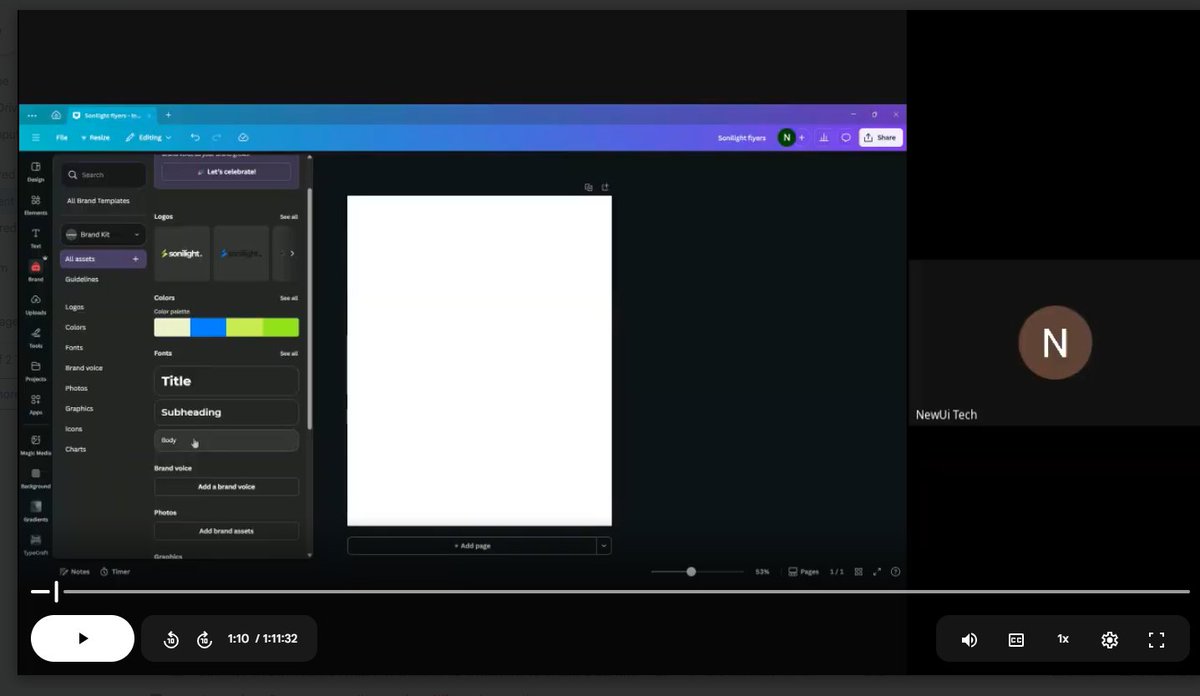Open the Design sidebar tab
This screenshot has width=1200, height=696.
click(36, 171)
